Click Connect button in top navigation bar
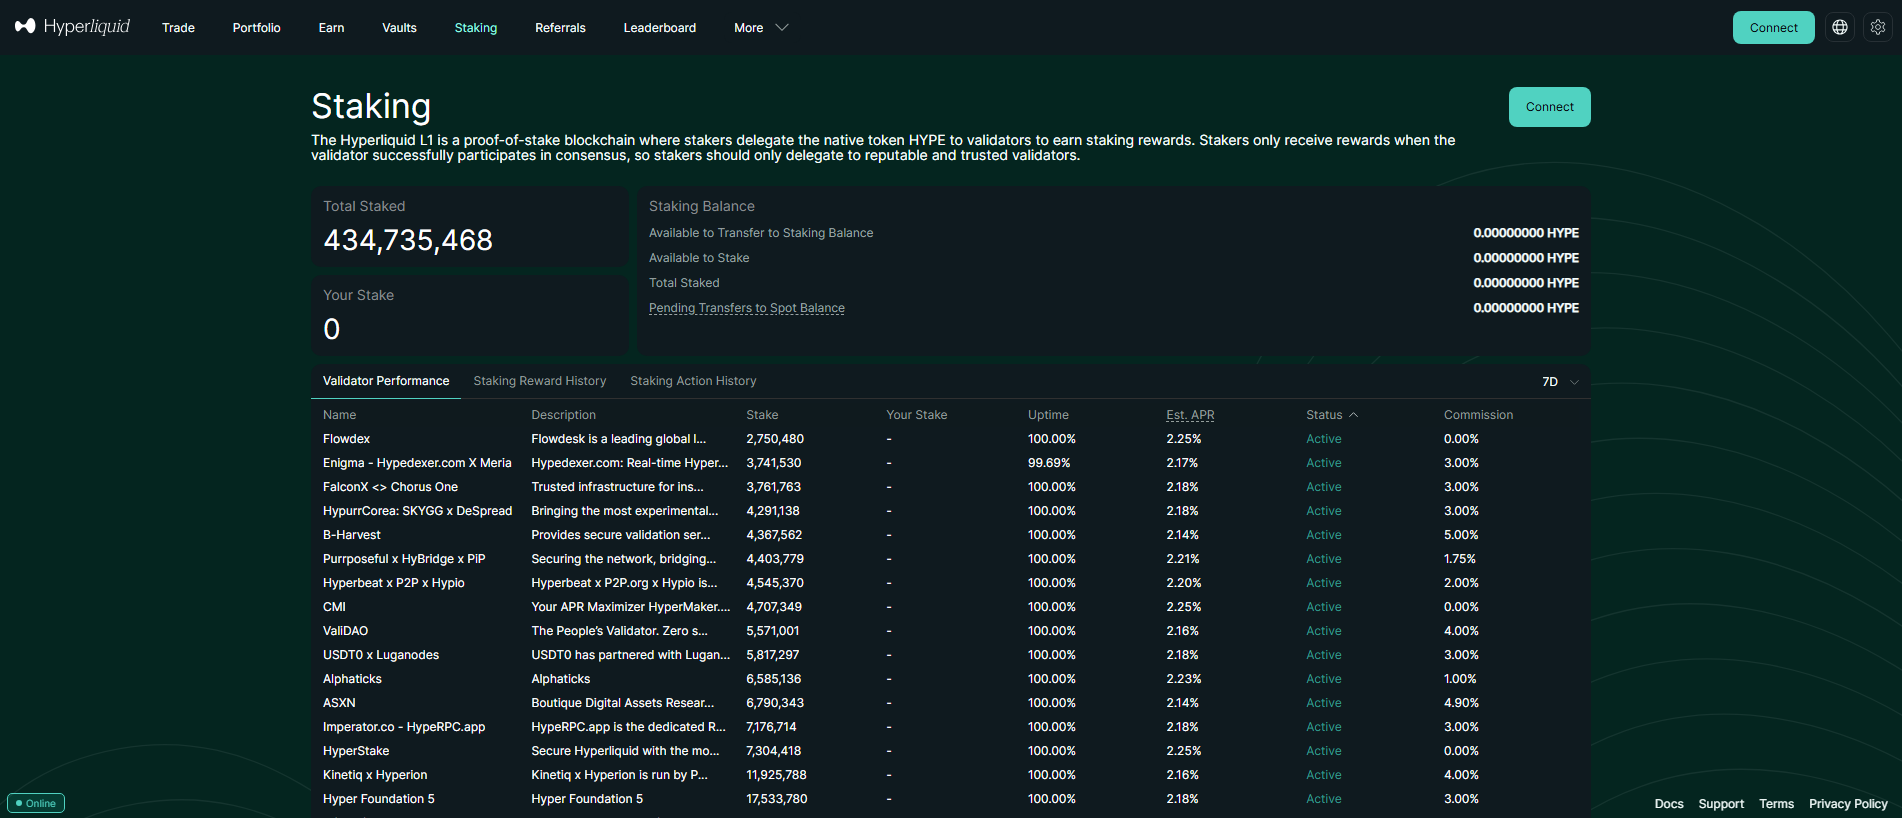 [x=1773, y=28]
